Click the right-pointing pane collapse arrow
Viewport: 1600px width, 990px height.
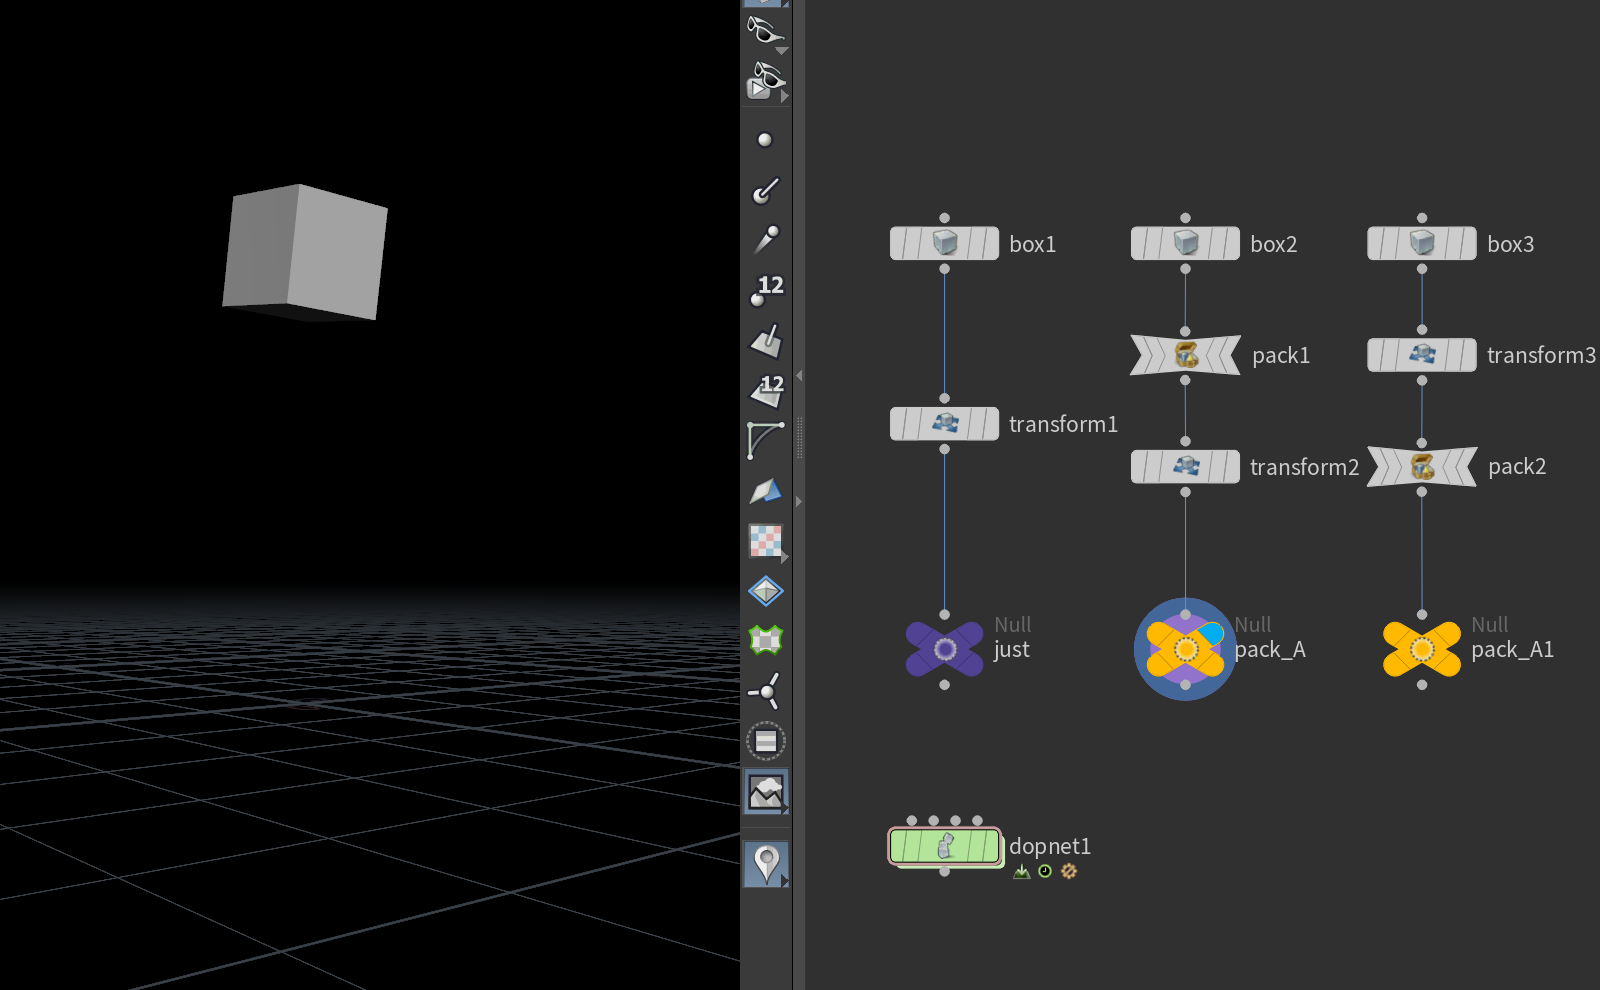[799, 501]
